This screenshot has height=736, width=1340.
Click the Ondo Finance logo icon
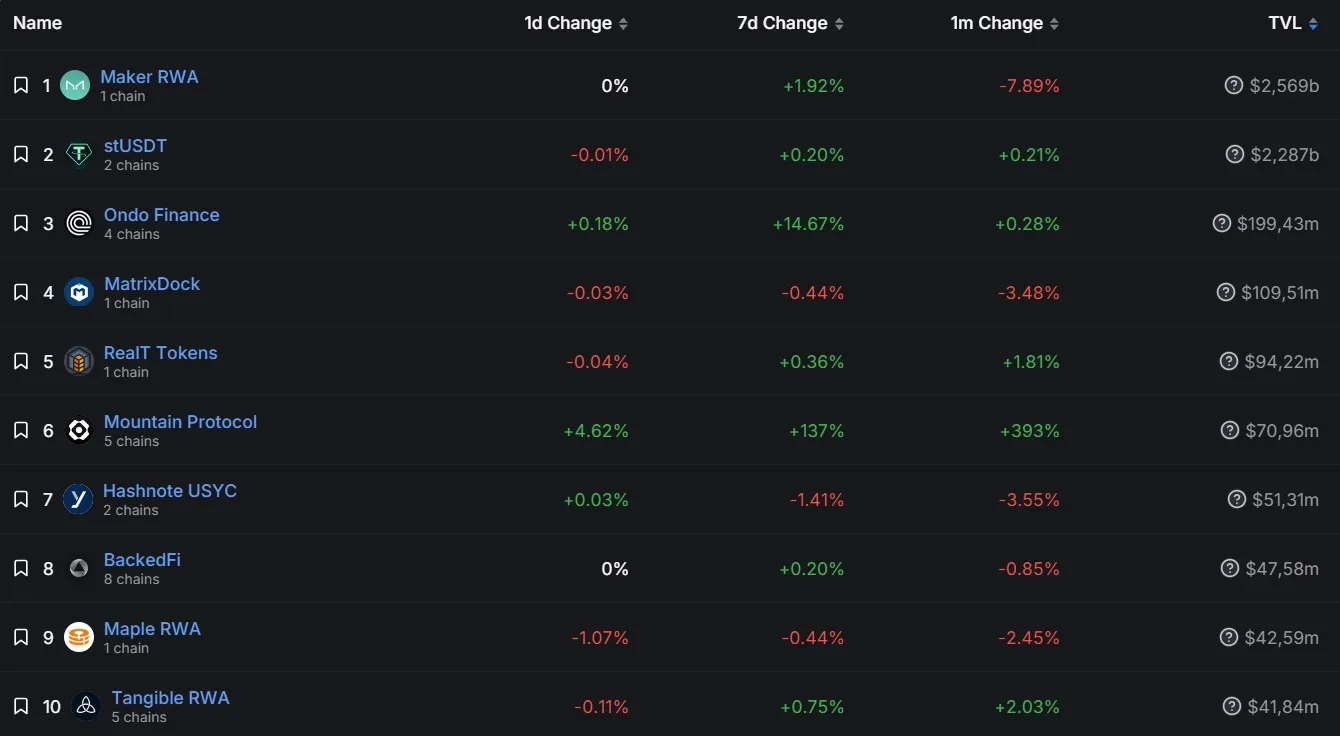79,224
